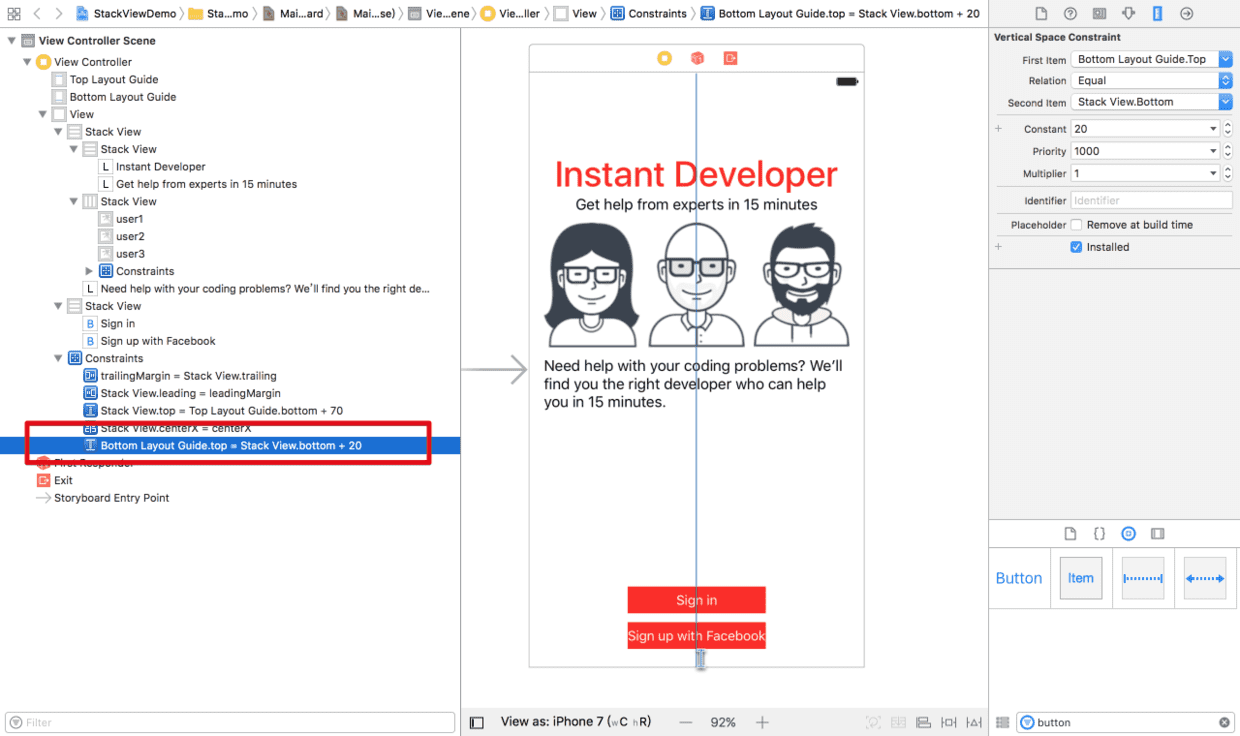Add a variation using plus beside Installed

click(998, 247)
